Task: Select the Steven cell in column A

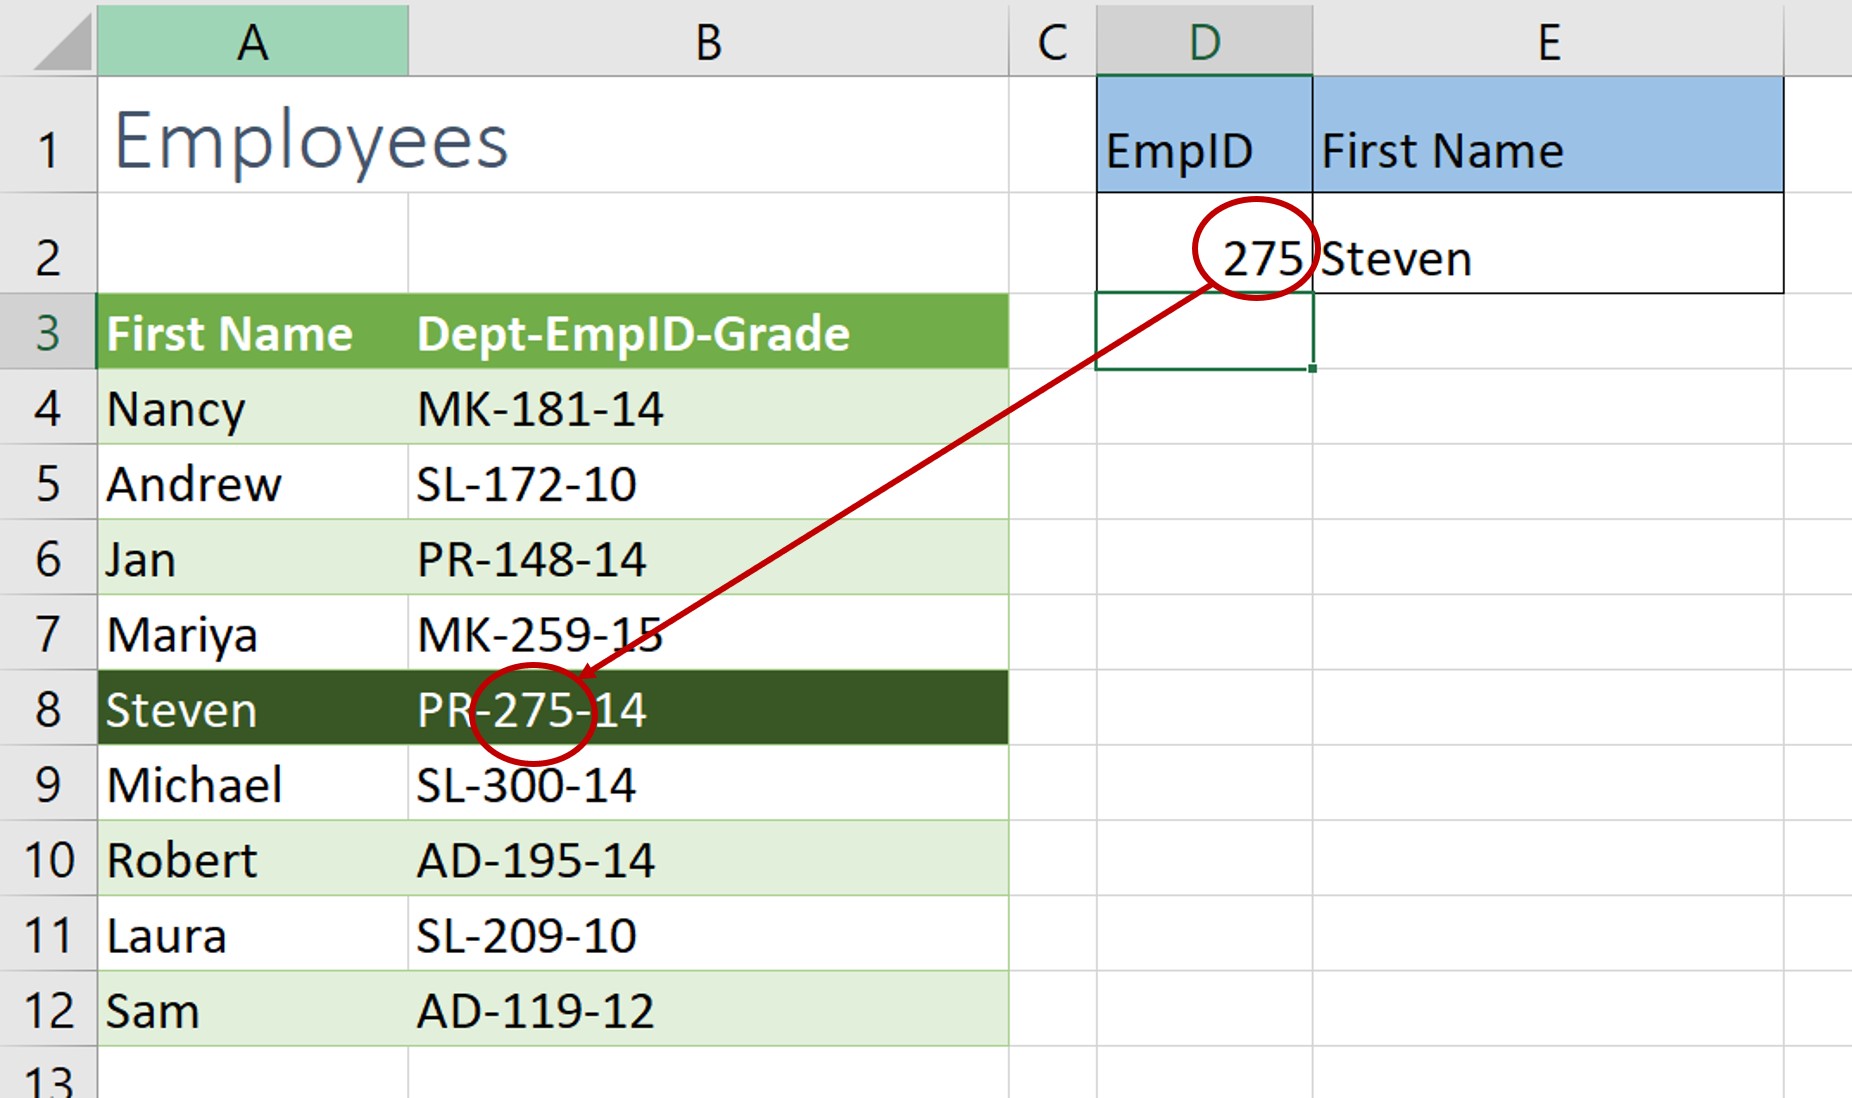Action: pos(253,707)
